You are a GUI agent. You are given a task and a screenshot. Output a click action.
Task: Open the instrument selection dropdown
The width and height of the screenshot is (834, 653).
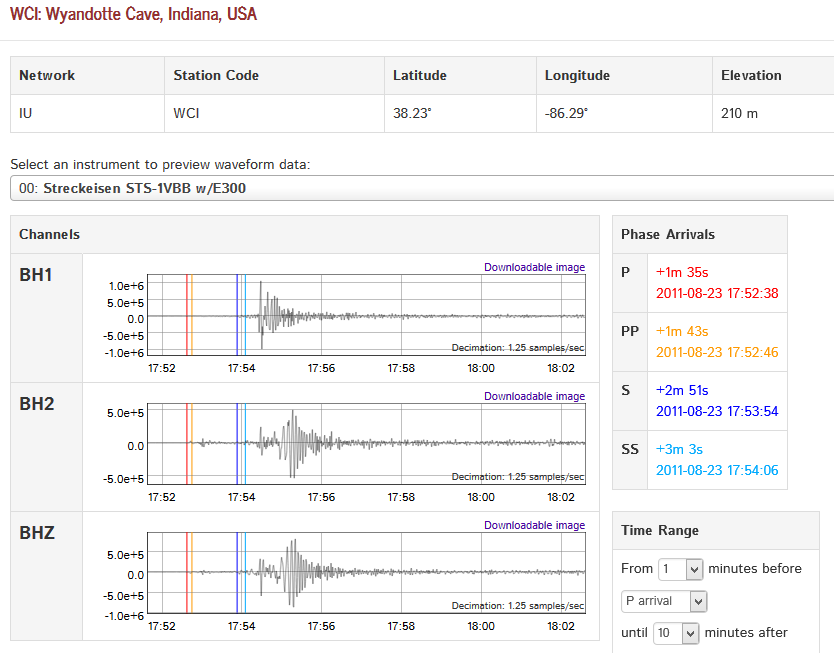click(420, 188)
